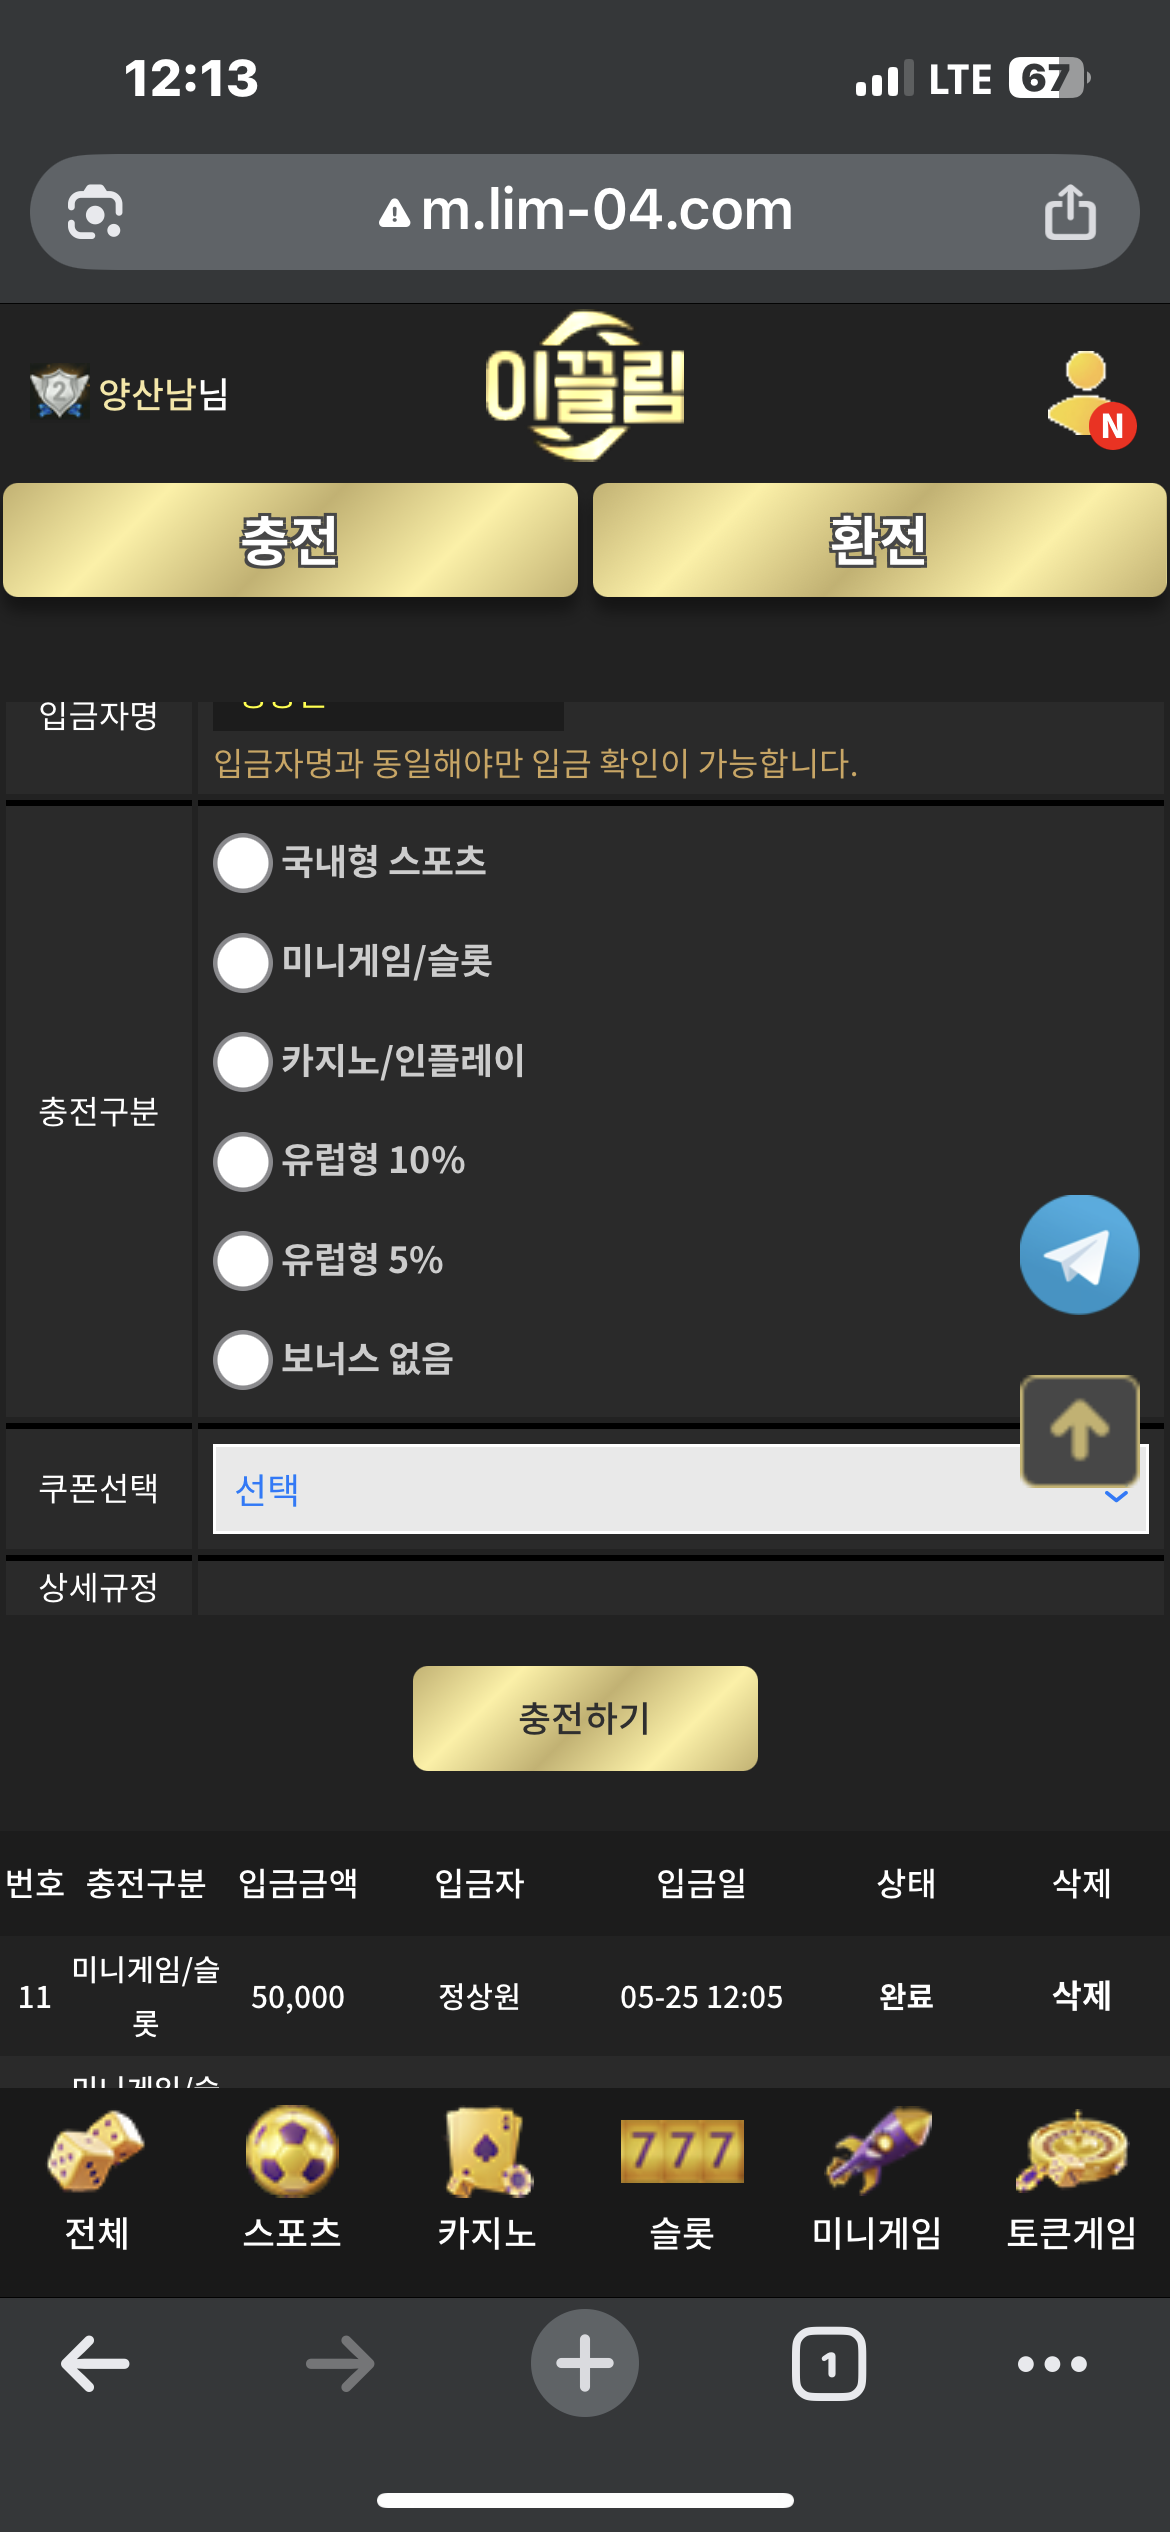Open the browser tab switcher
The height and width of the screenshot is (2532, 1170).
828,2364
